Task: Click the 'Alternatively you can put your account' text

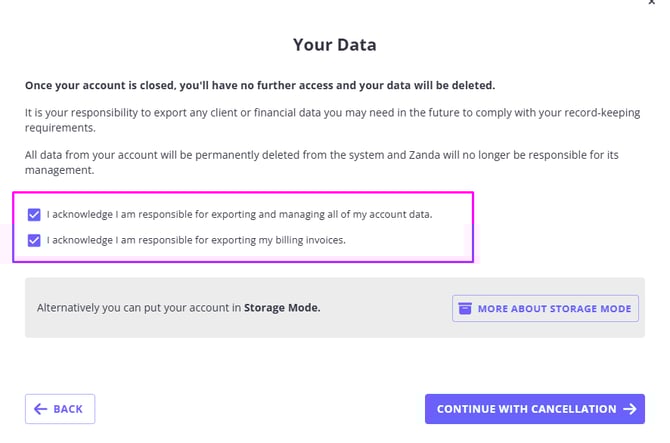Action: pos(139,308)
